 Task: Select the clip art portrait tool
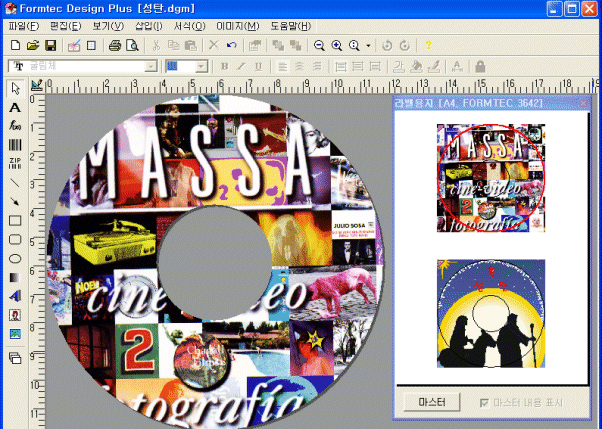(x=15, y=315)
